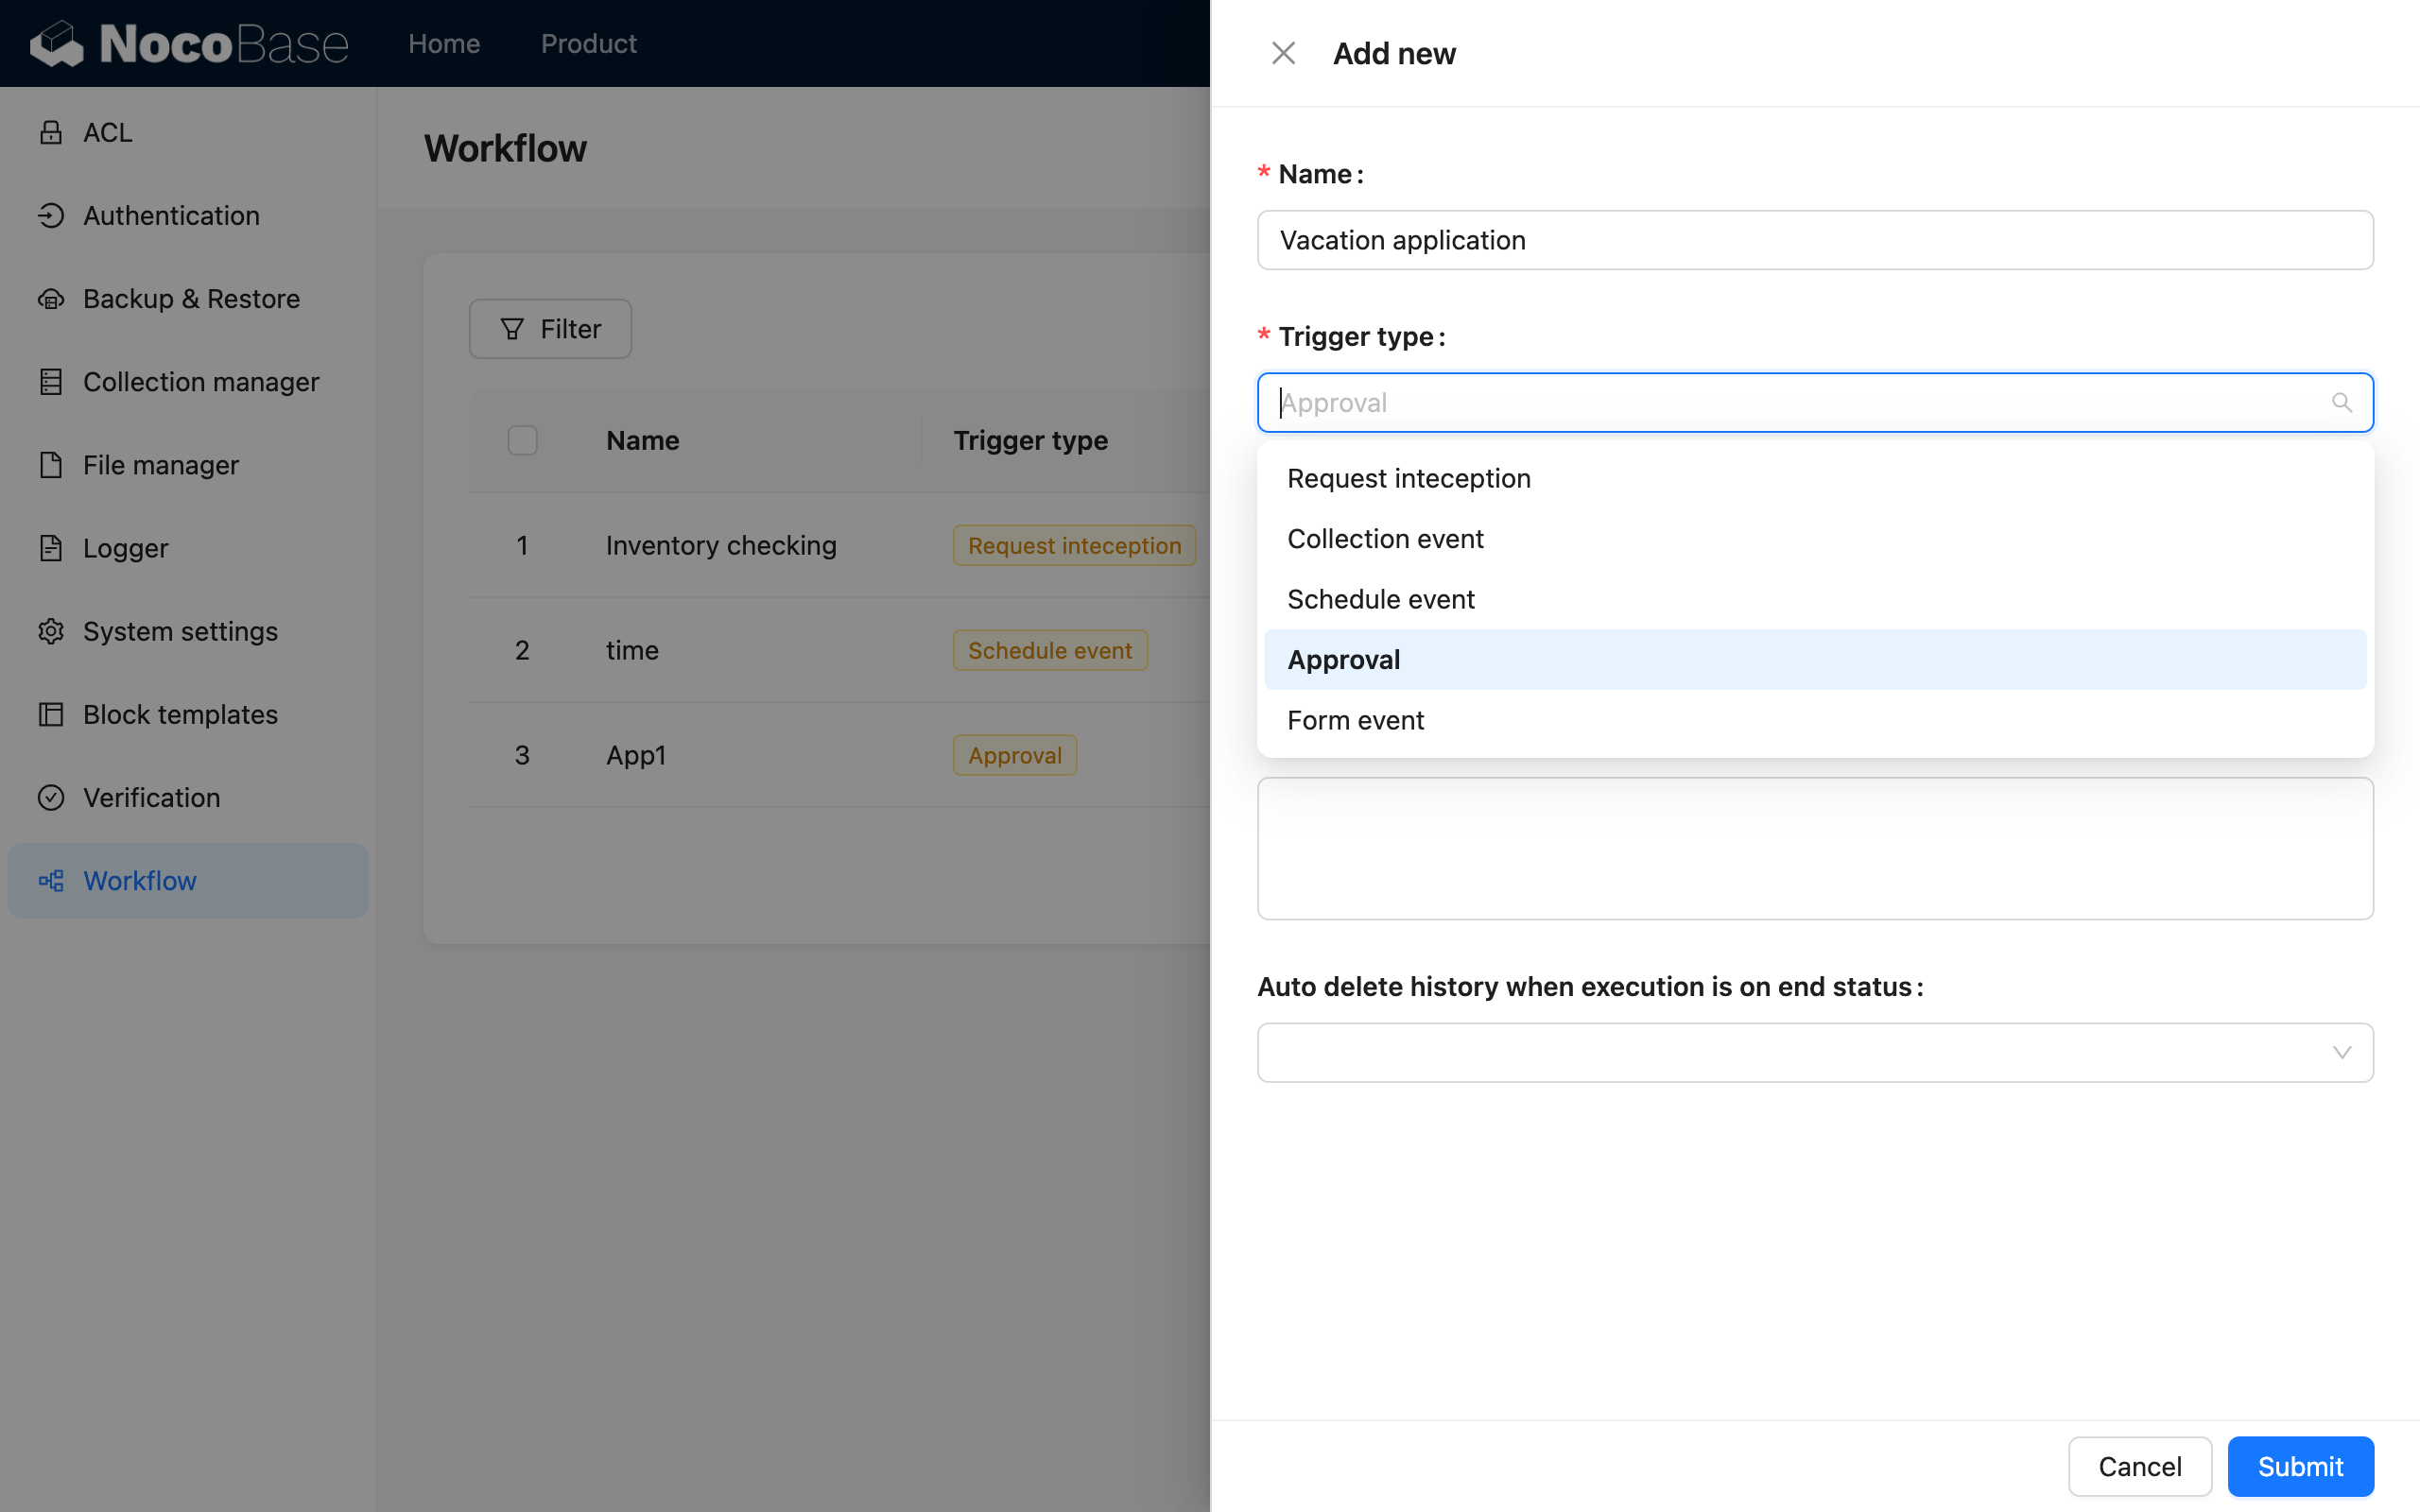Choose Form event as the trigger type
The width and height of the screenshot is (2420, 1512).
(1355, 719)
